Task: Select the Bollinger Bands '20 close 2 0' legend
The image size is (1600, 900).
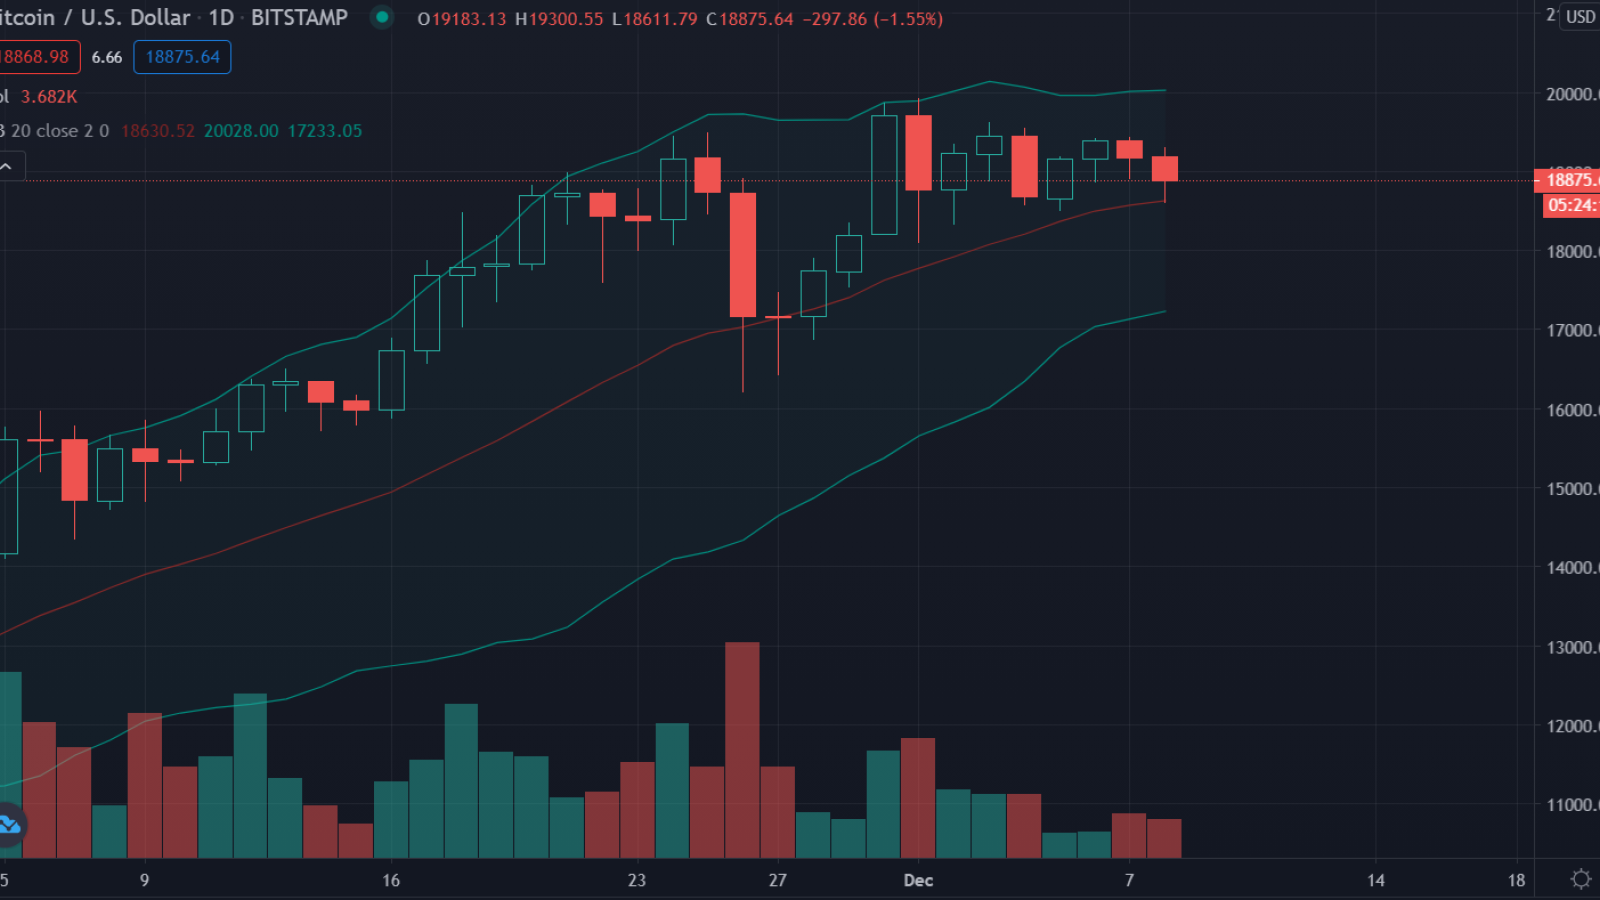Action: tap(59, 131)
